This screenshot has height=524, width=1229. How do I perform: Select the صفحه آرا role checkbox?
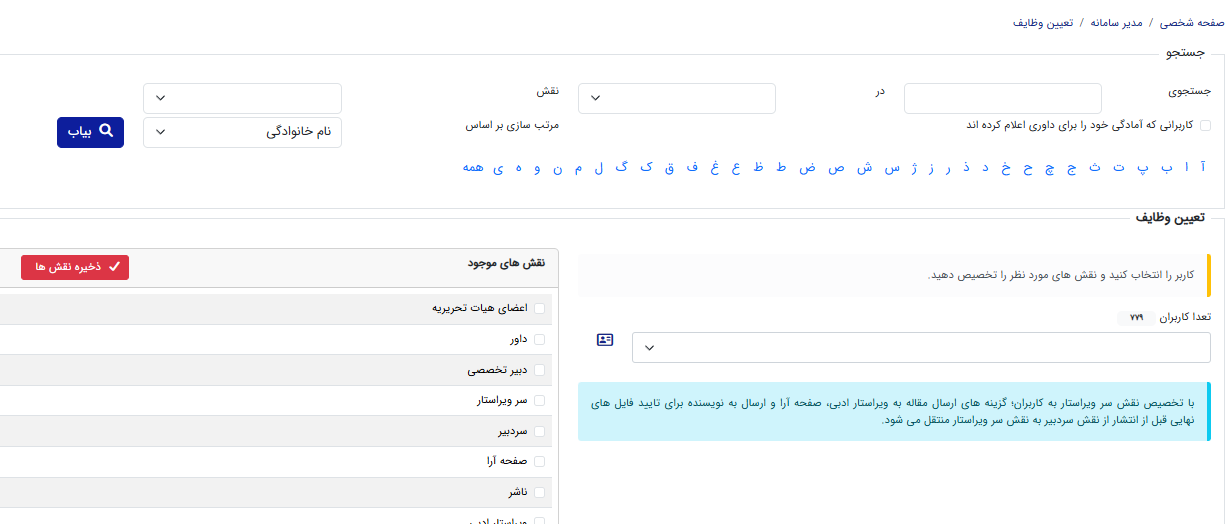point(540,461)
